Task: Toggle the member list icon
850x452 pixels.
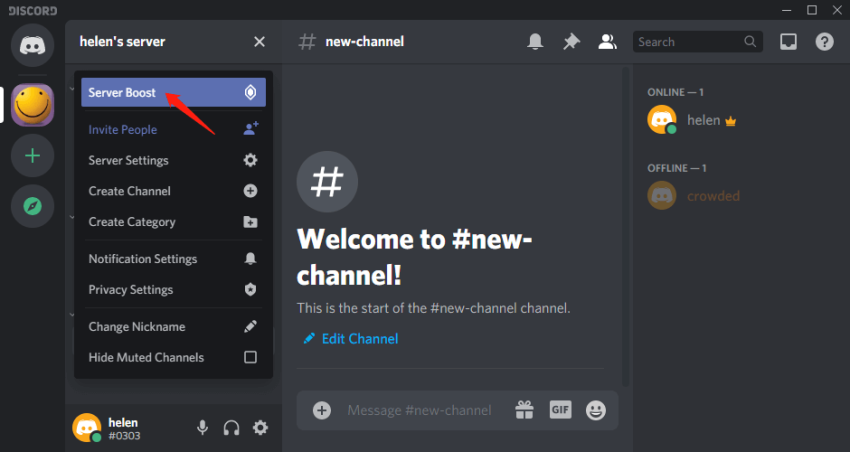Action: click(606, 42)
